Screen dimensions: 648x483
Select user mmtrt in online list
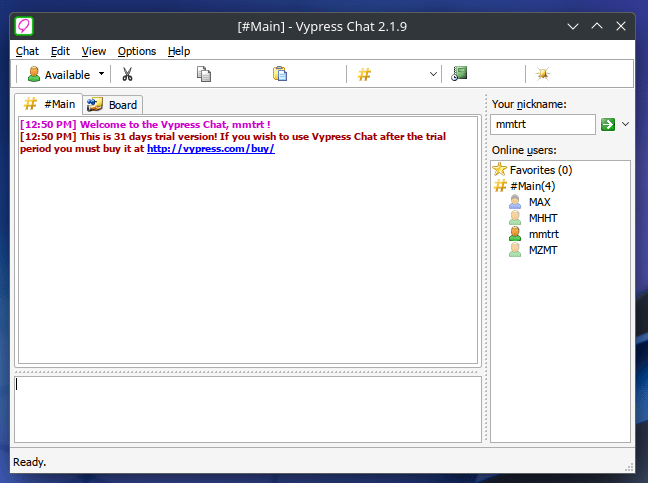pyautogui.click(x=544, y=234)
